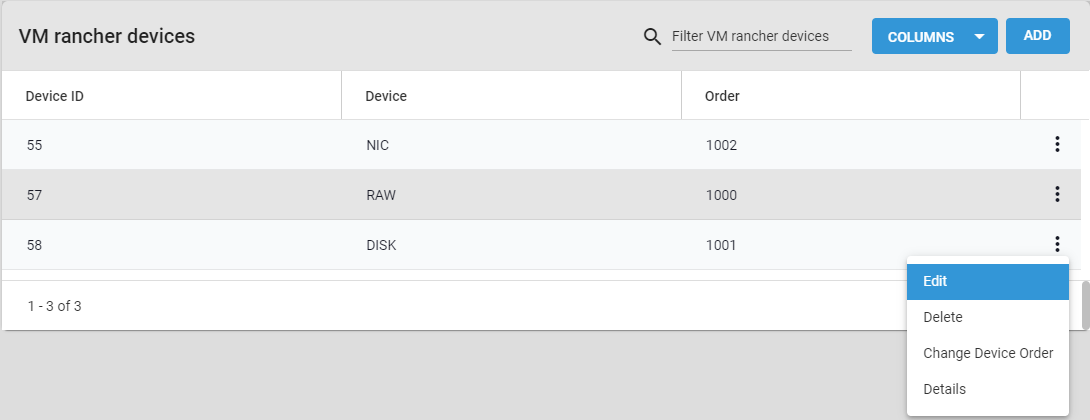Sort by Device ID column header
The height and width of the screenshot is (420, 1090).
tap(55, 97)
